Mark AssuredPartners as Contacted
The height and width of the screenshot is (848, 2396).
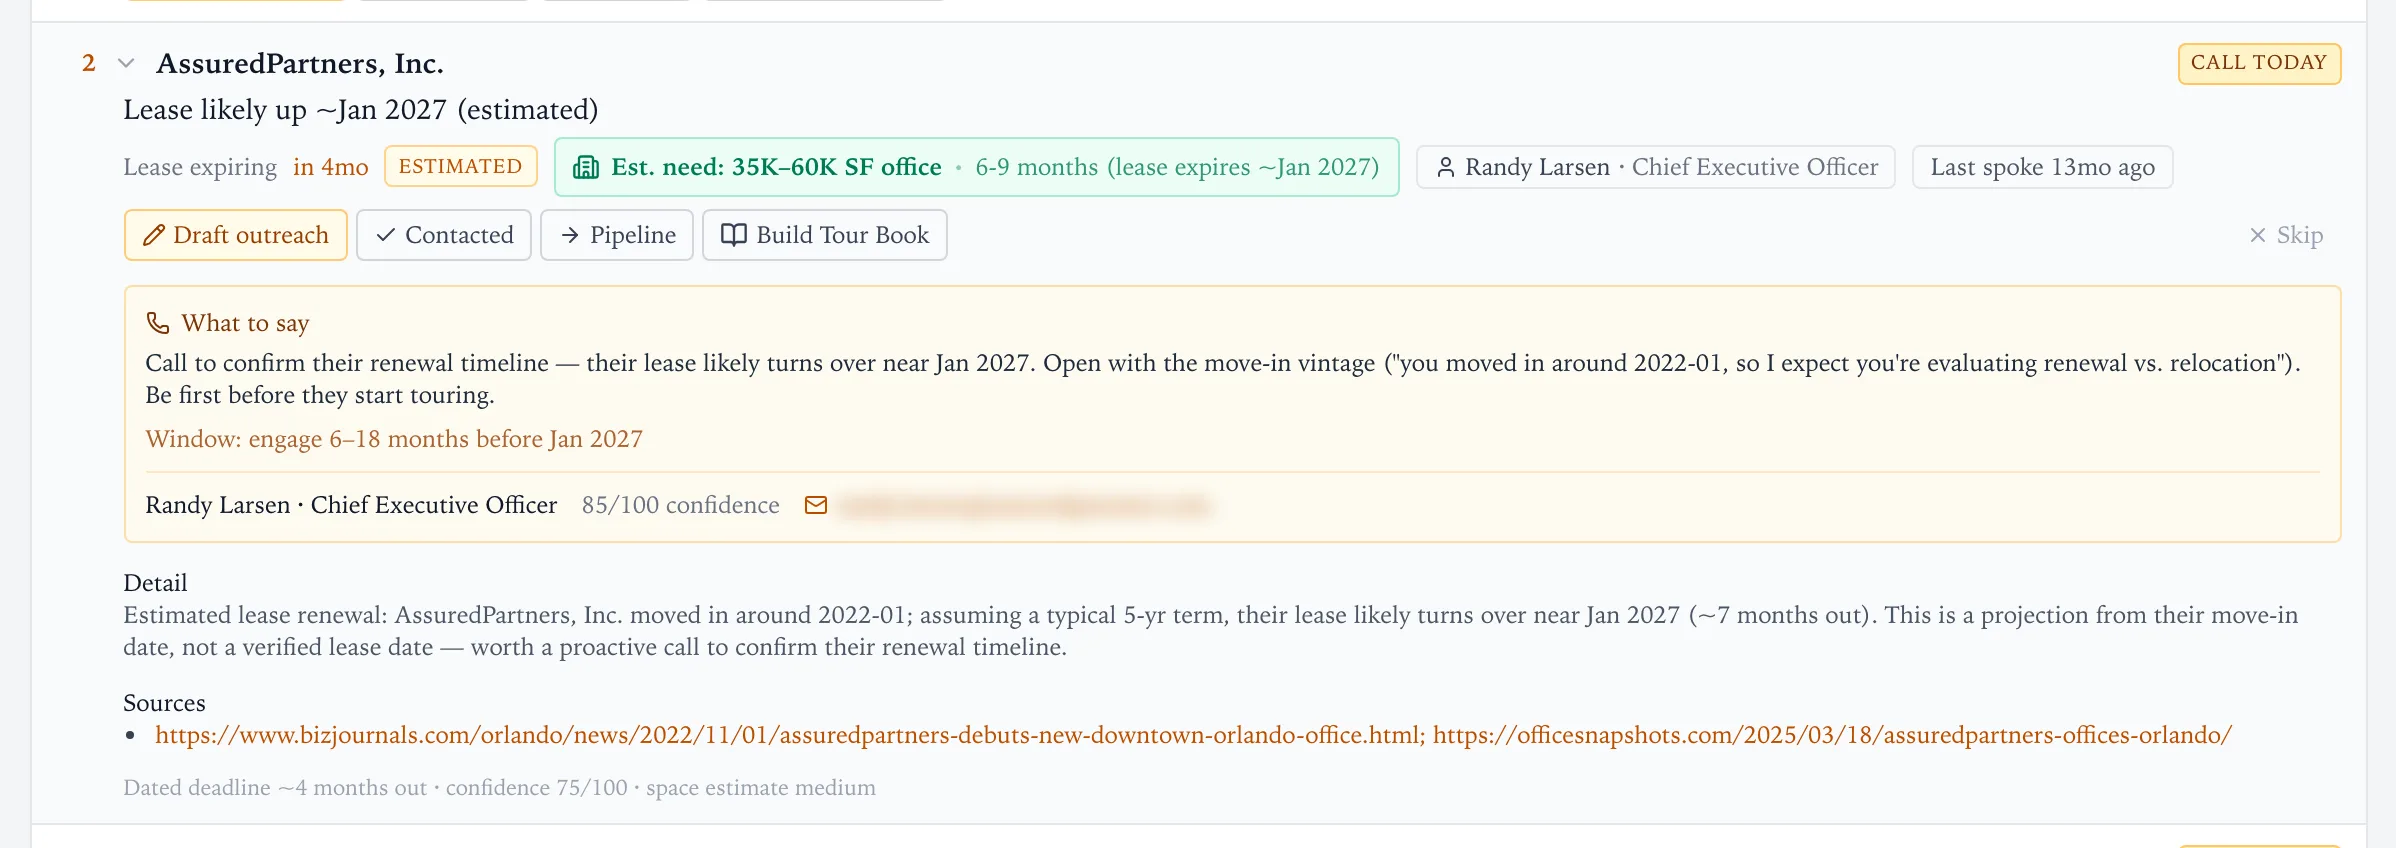tap(444, 235)
